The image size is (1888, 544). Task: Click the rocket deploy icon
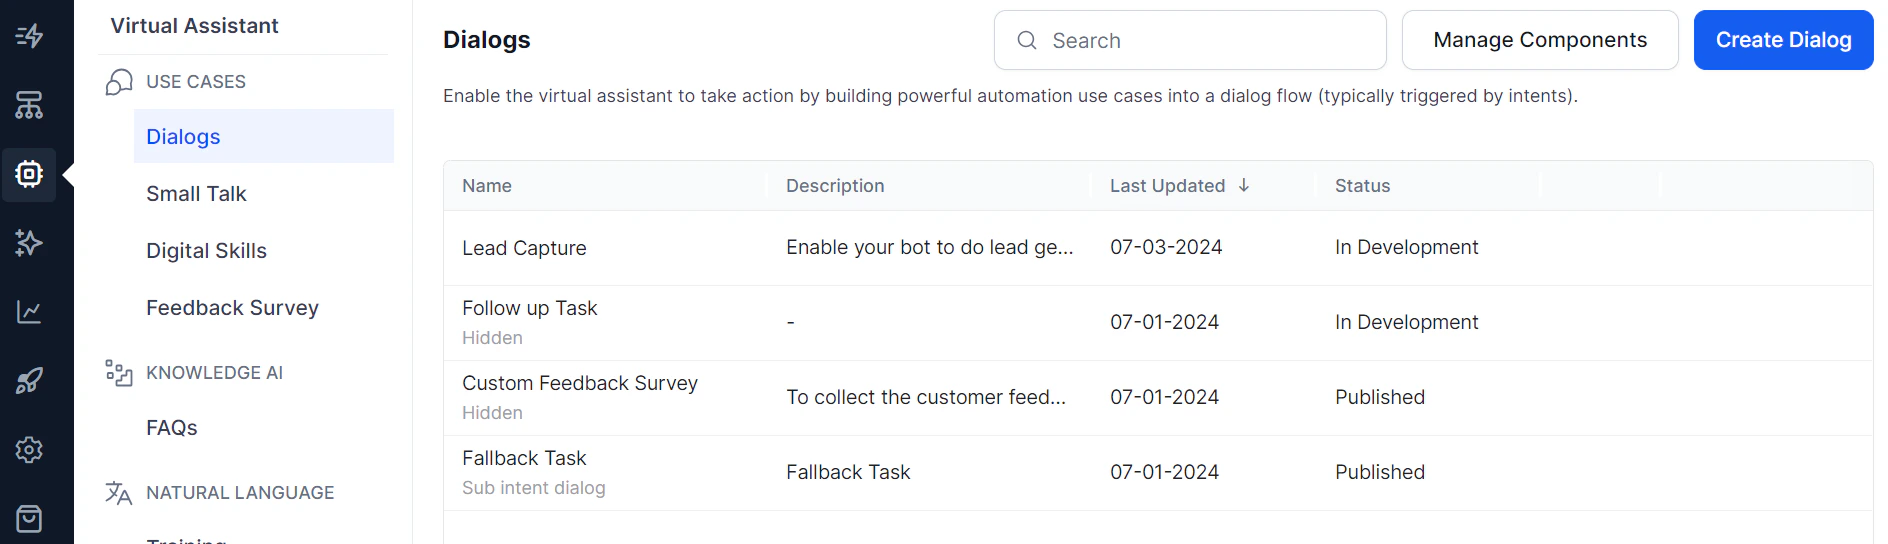coord(29,381)
